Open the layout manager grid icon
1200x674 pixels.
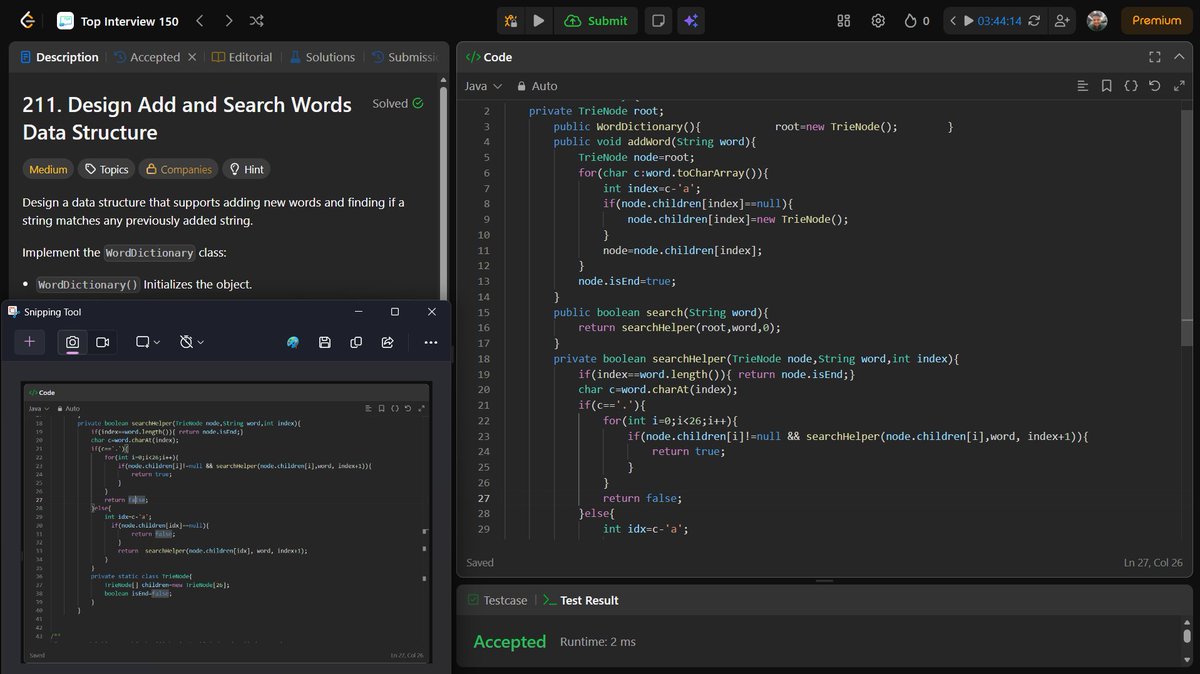(x=843, y=20)
